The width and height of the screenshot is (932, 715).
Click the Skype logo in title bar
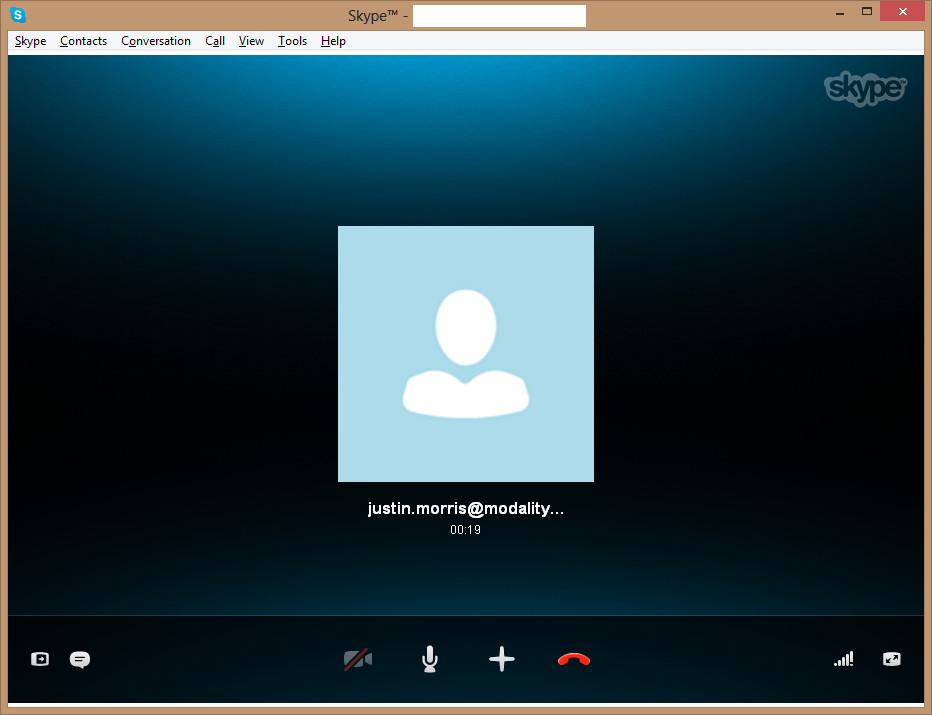18,15
